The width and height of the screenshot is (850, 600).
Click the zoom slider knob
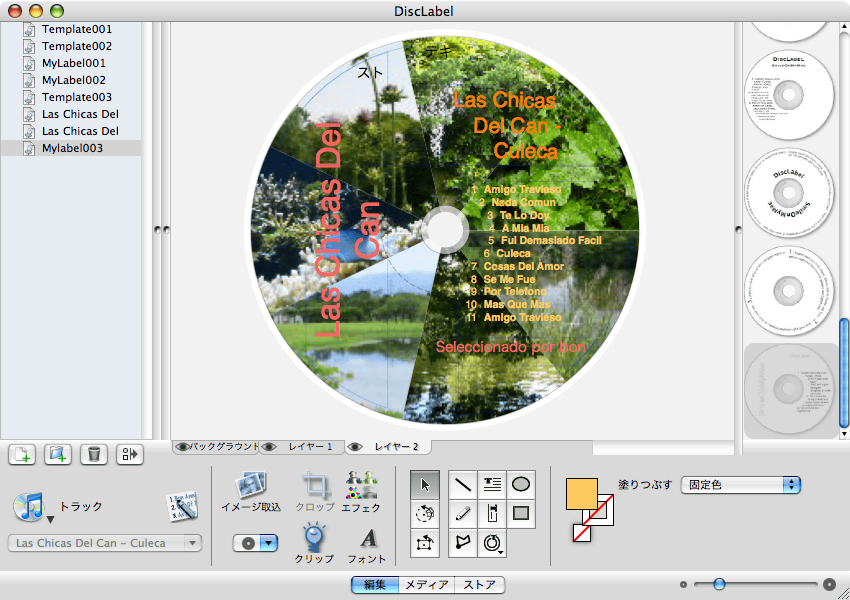(x=719, y=584)
